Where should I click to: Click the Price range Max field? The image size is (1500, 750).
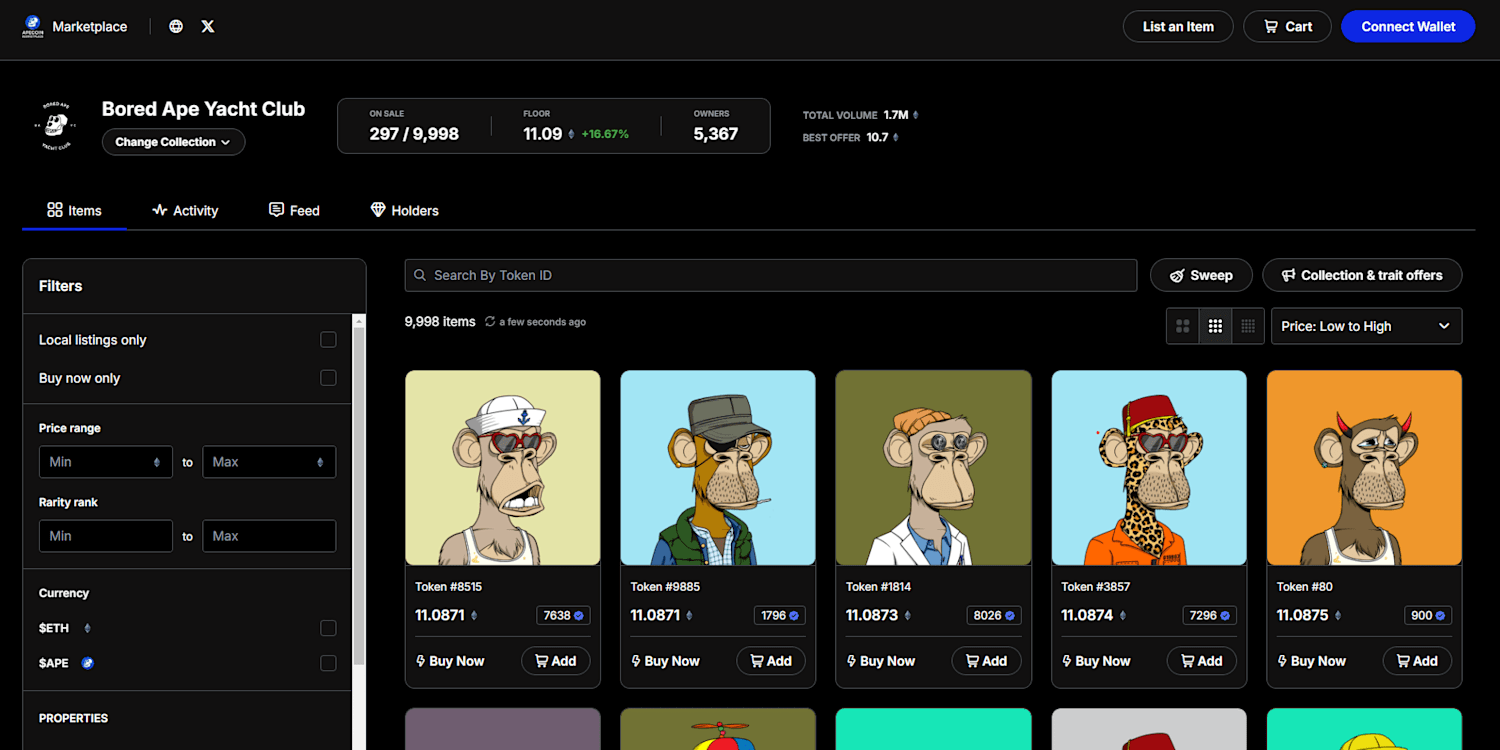(269, 462)
